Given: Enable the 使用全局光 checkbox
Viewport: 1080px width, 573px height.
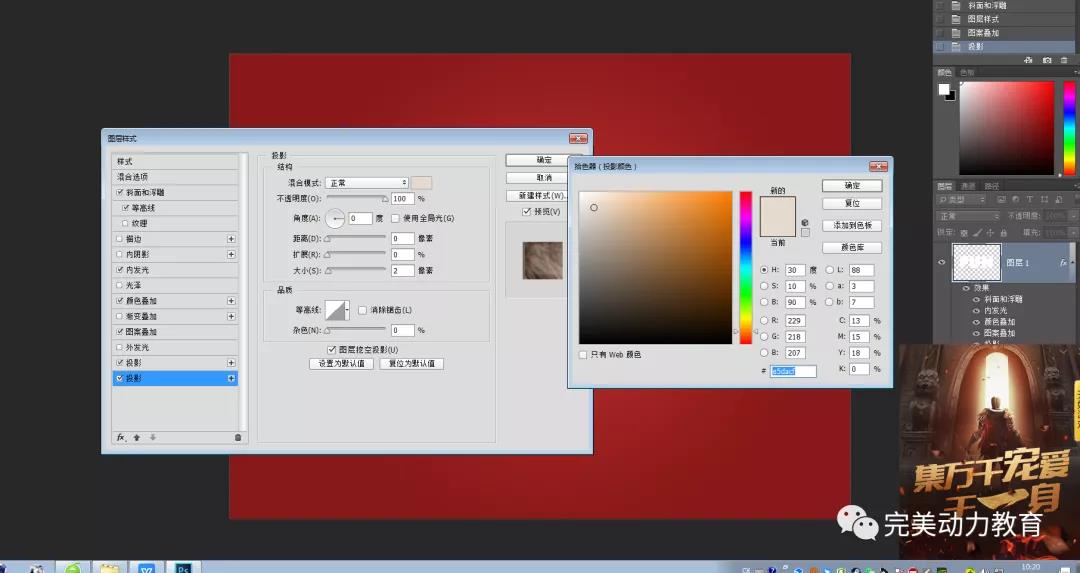Looking at the screenshot, I should click(x=395, y=218).
